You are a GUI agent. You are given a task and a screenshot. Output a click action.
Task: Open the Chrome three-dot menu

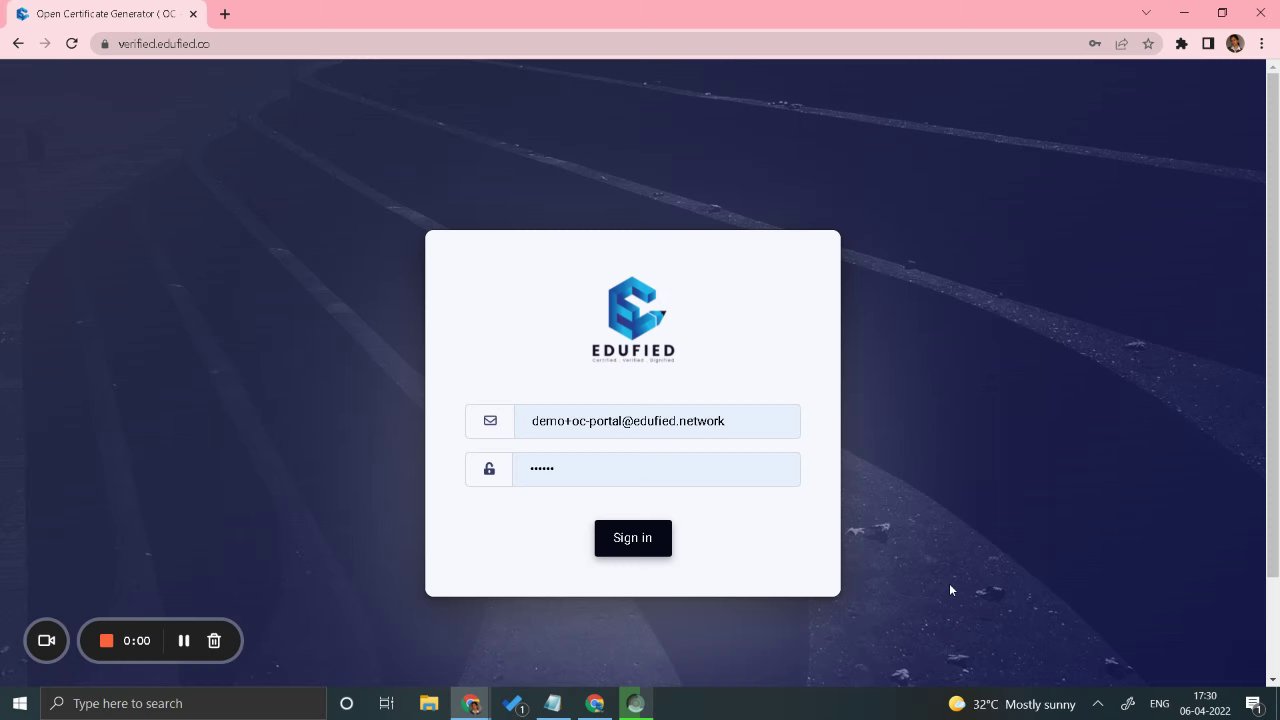pyautogui.click(x=1260, y=44)
